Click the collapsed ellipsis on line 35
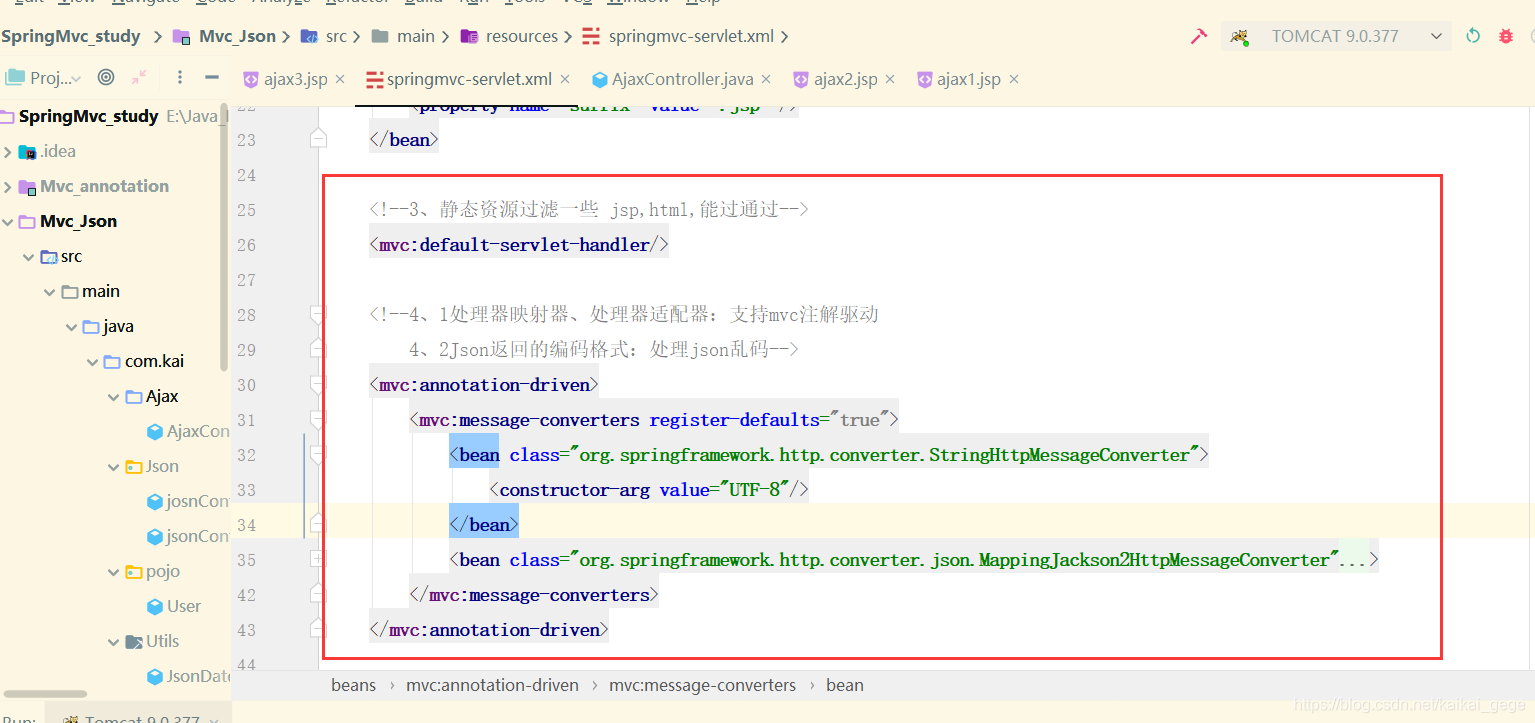 (x=1354, y=560)
